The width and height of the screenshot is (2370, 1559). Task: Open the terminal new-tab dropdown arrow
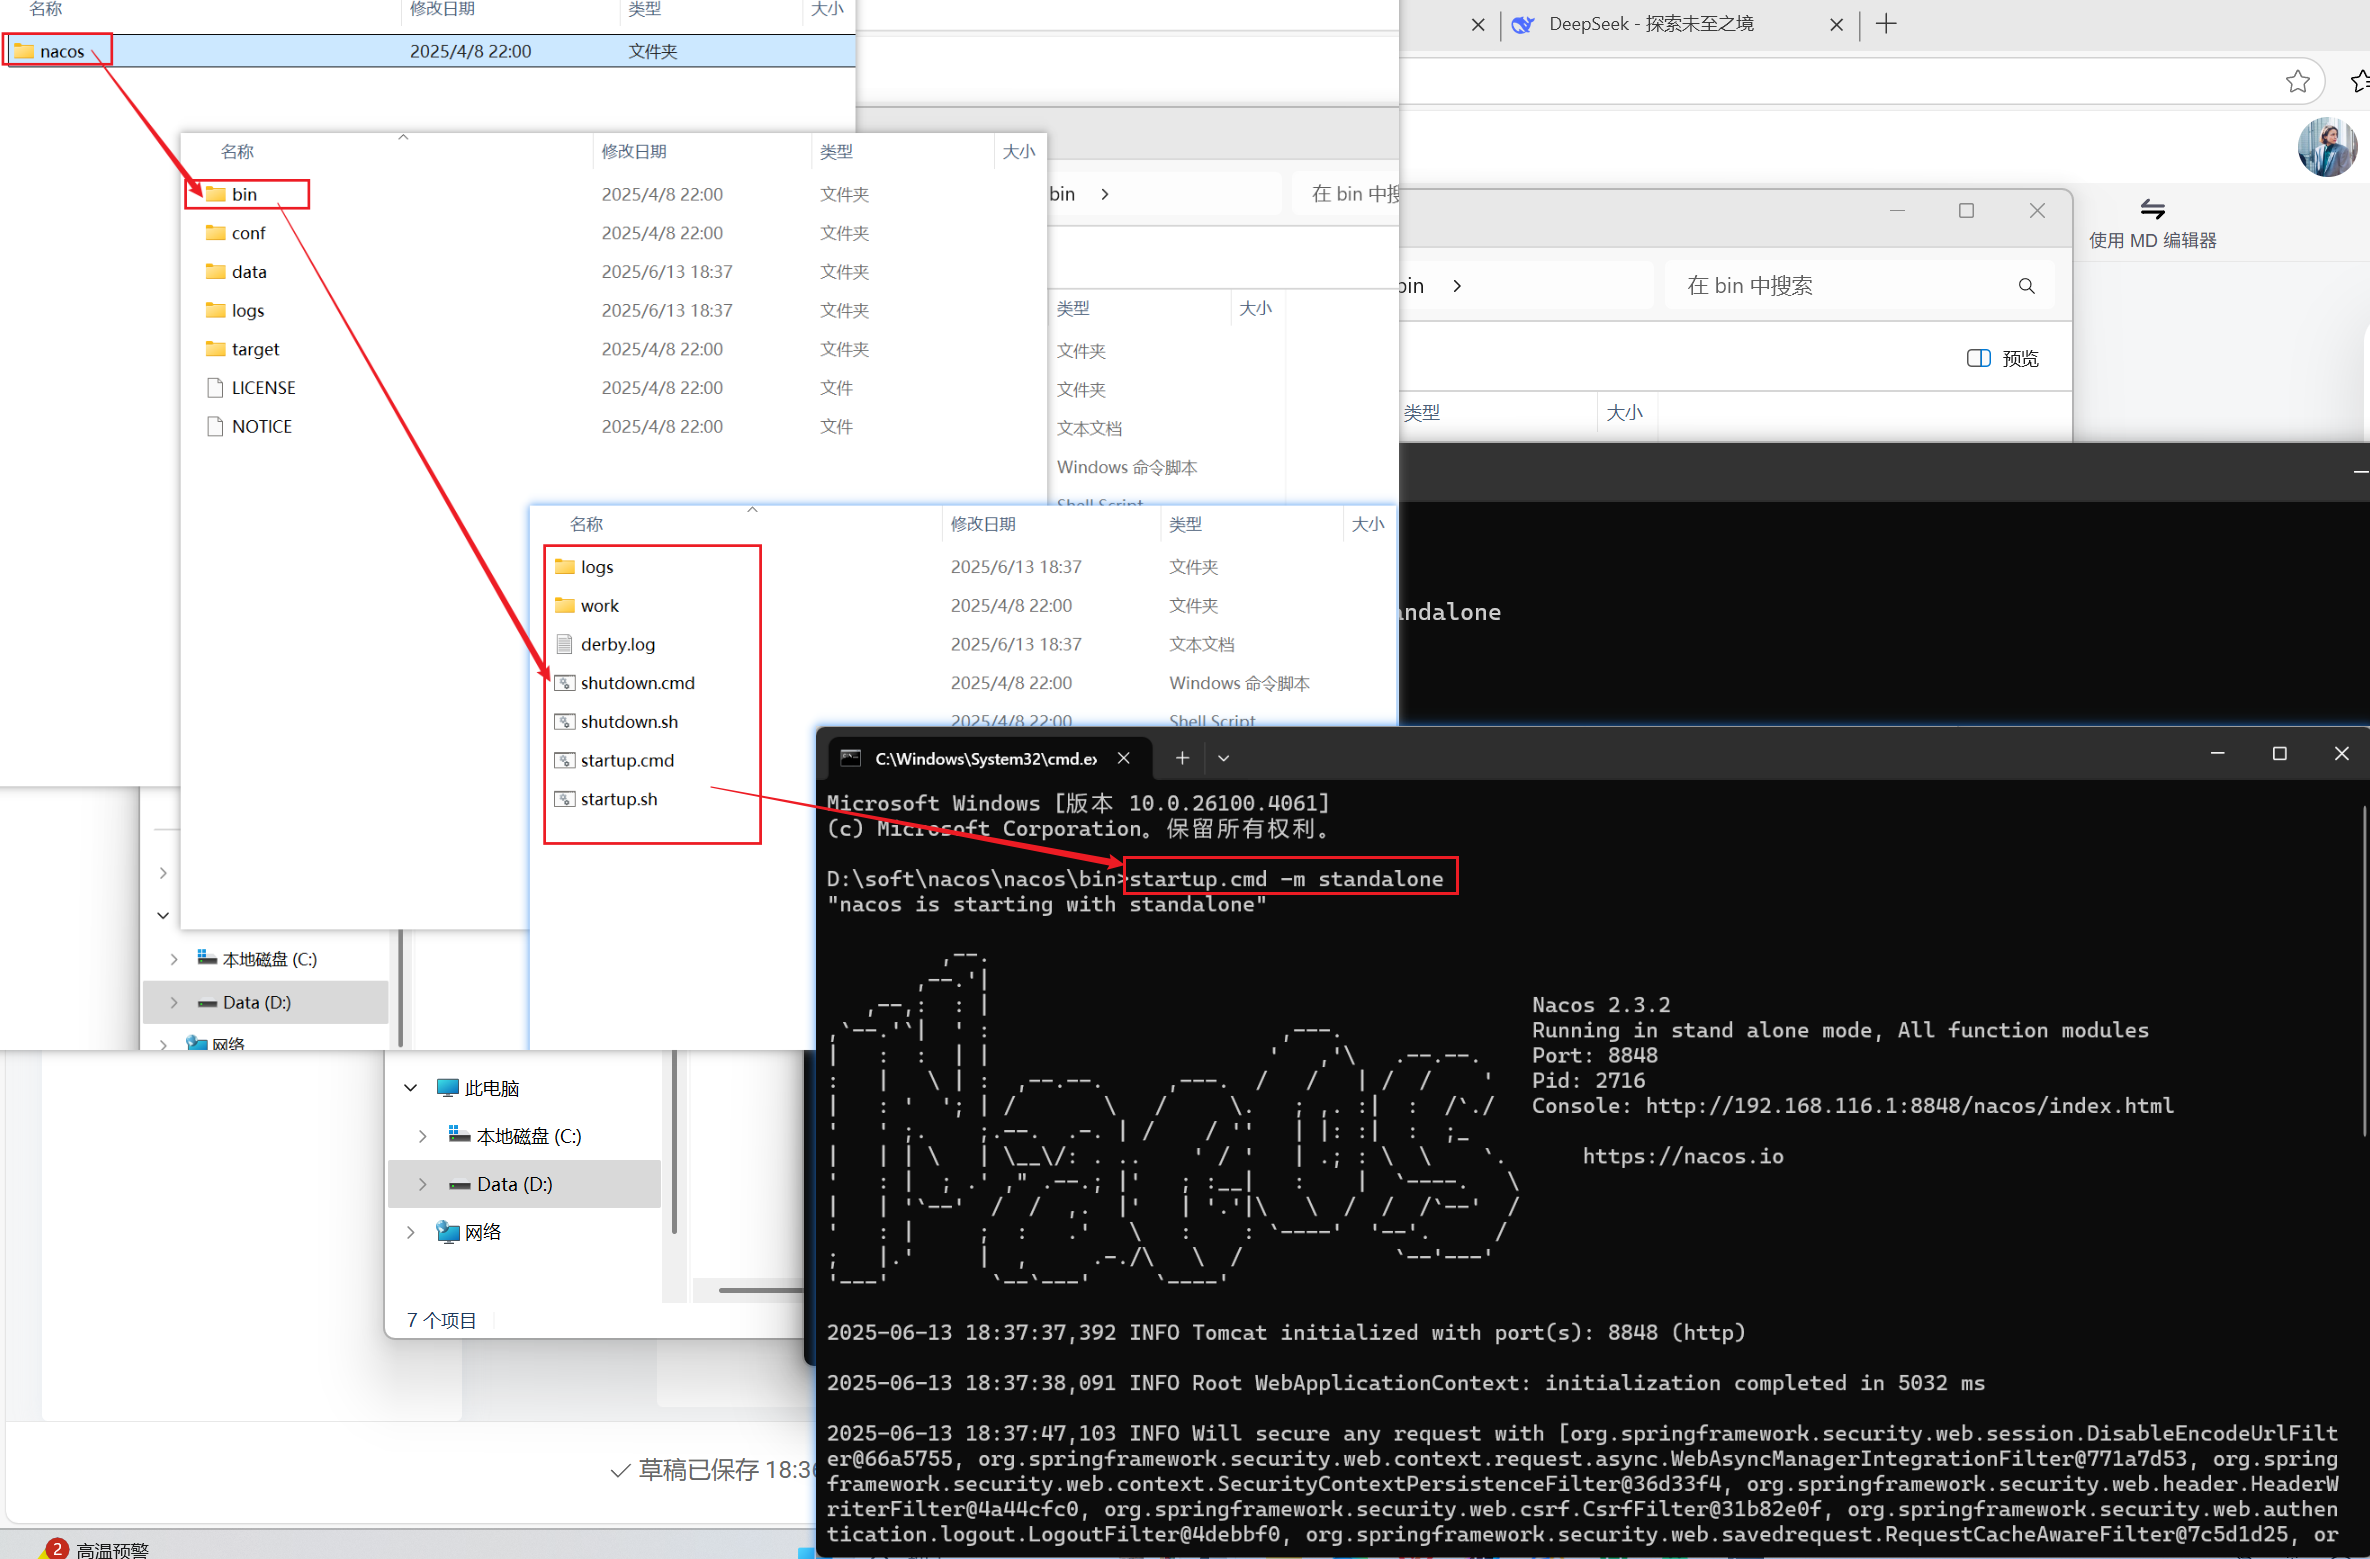click(1223, 758)
